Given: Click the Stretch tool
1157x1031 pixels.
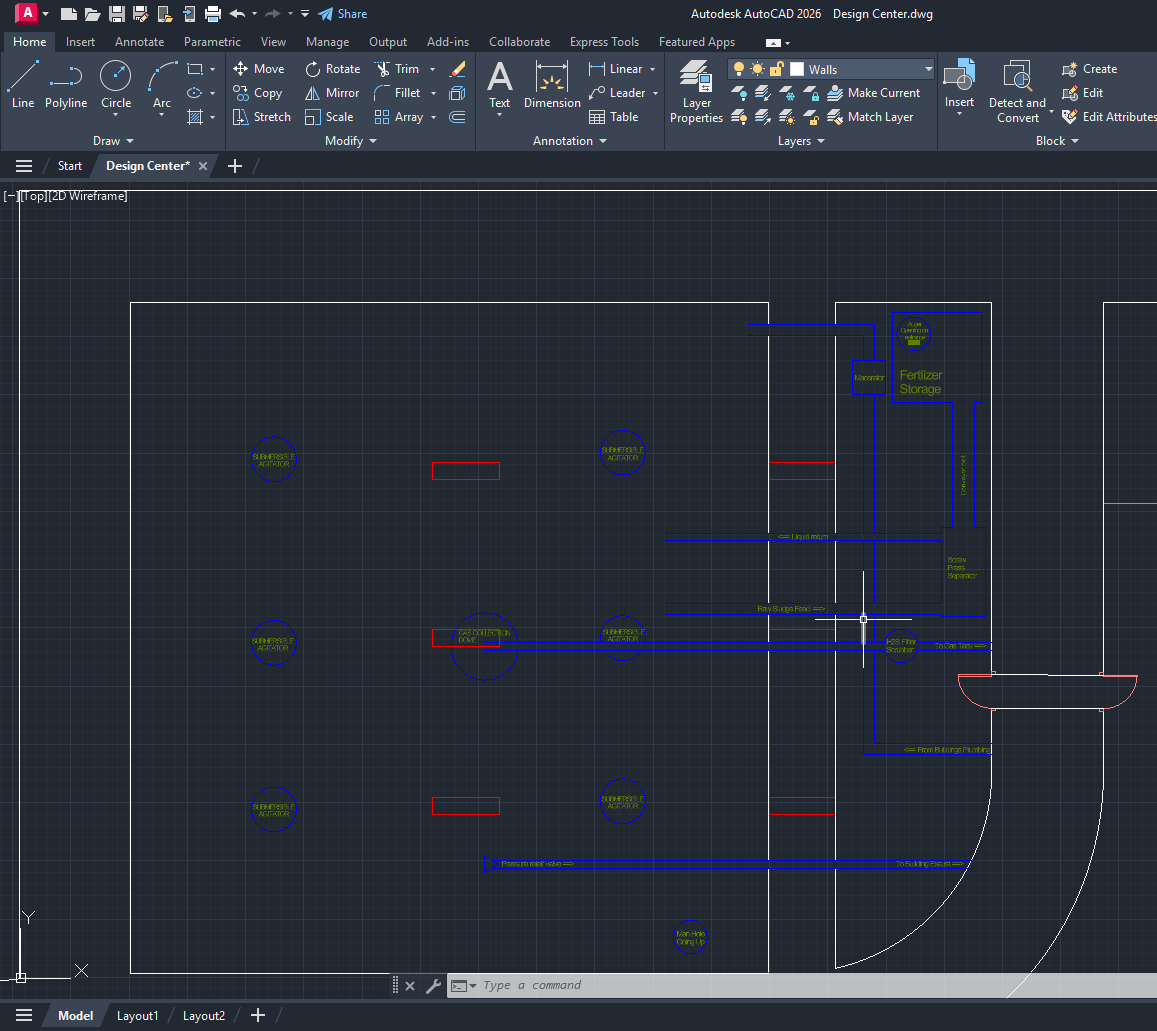Looking at the screenshot, I should click(x=262, y=117).
